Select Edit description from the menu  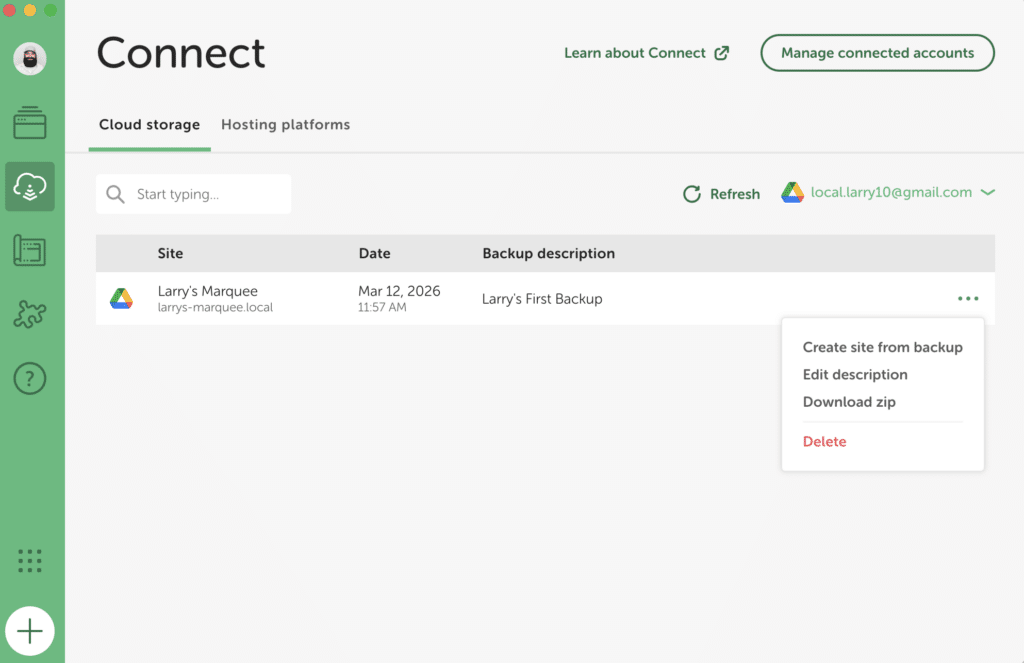click(x=855, y=374)
